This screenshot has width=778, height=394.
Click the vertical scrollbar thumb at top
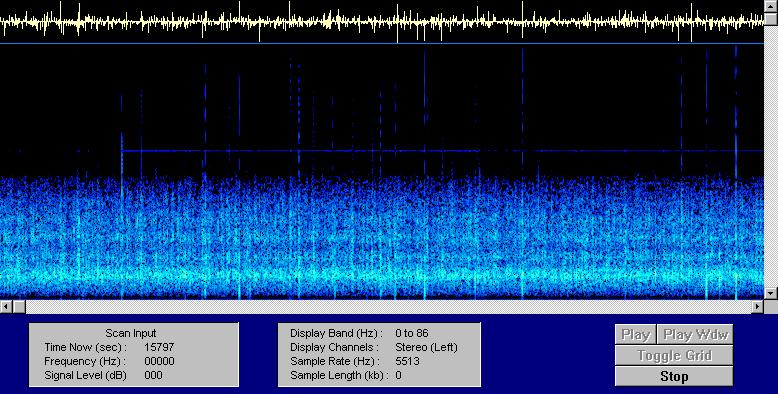[771, 19]
